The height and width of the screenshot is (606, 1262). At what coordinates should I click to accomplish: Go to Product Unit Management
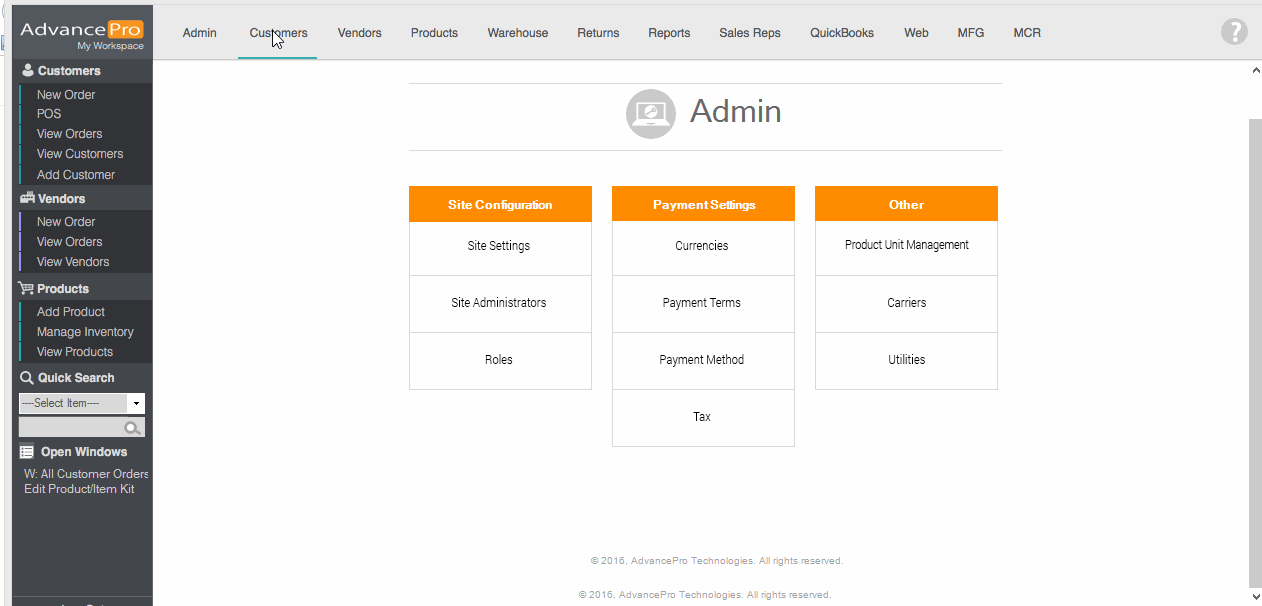point(906,245)
